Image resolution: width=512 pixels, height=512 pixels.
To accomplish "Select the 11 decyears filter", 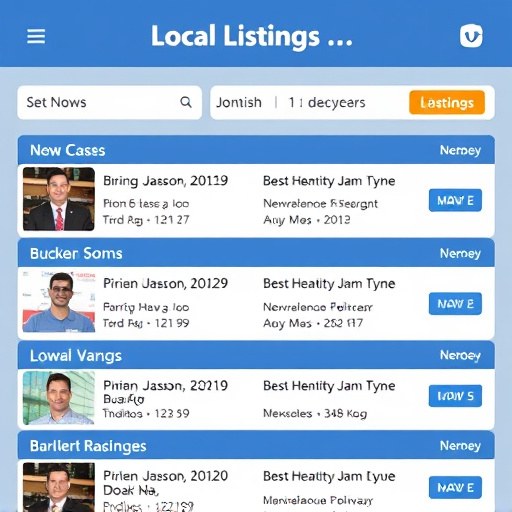I will pos(327,103).
